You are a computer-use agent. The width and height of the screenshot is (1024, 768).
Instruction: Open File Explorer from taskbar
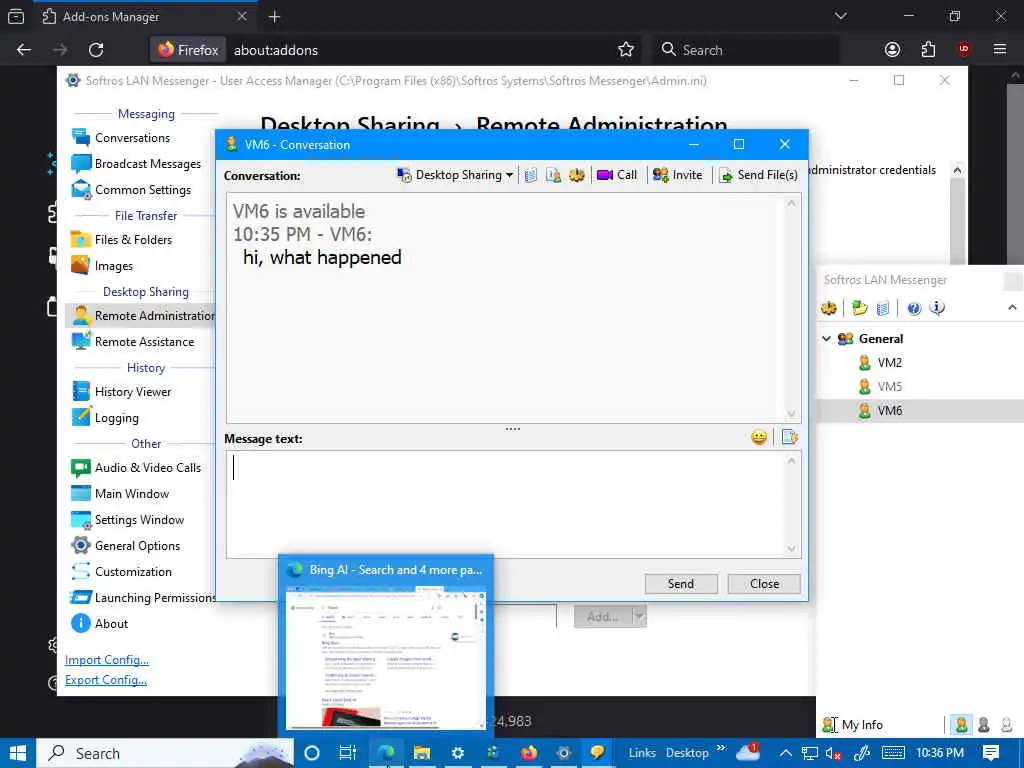click(422, 753)
